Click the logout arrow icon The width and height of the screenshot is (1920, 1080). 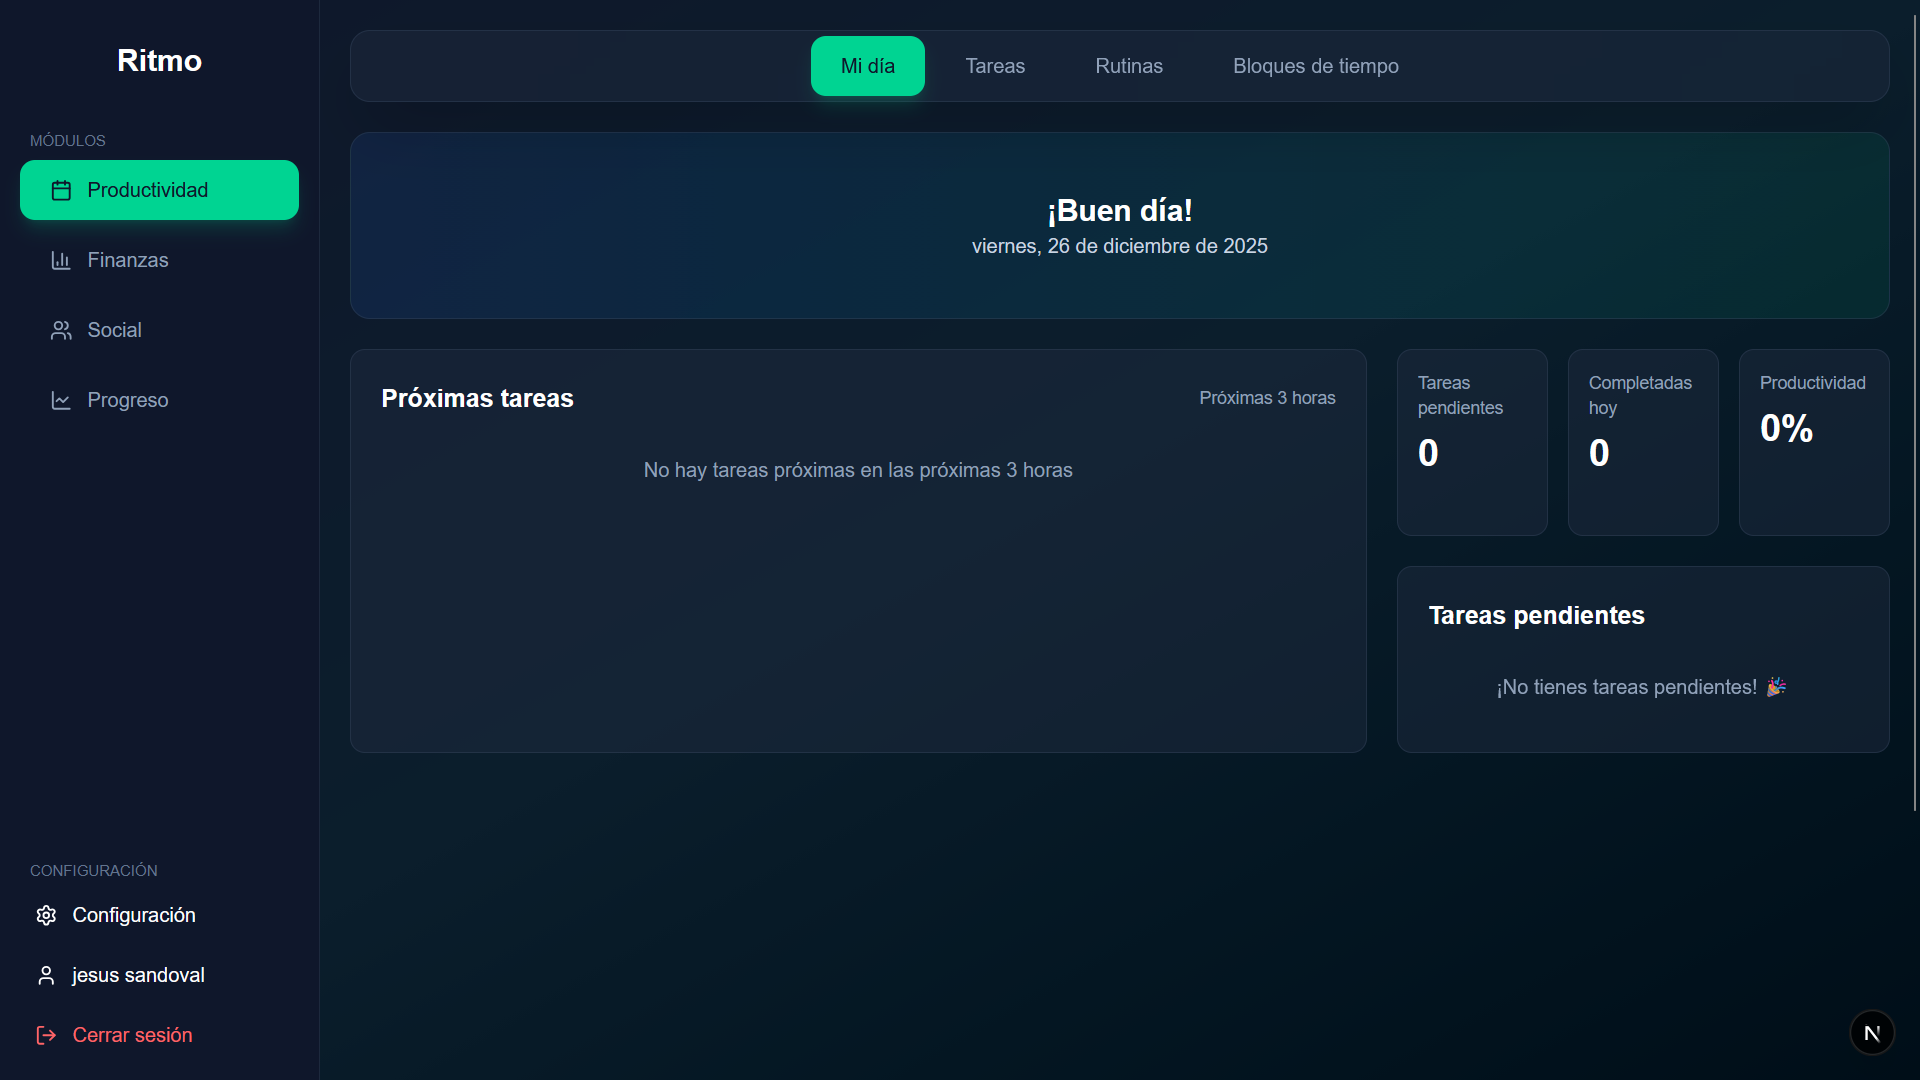point(45,1035)
